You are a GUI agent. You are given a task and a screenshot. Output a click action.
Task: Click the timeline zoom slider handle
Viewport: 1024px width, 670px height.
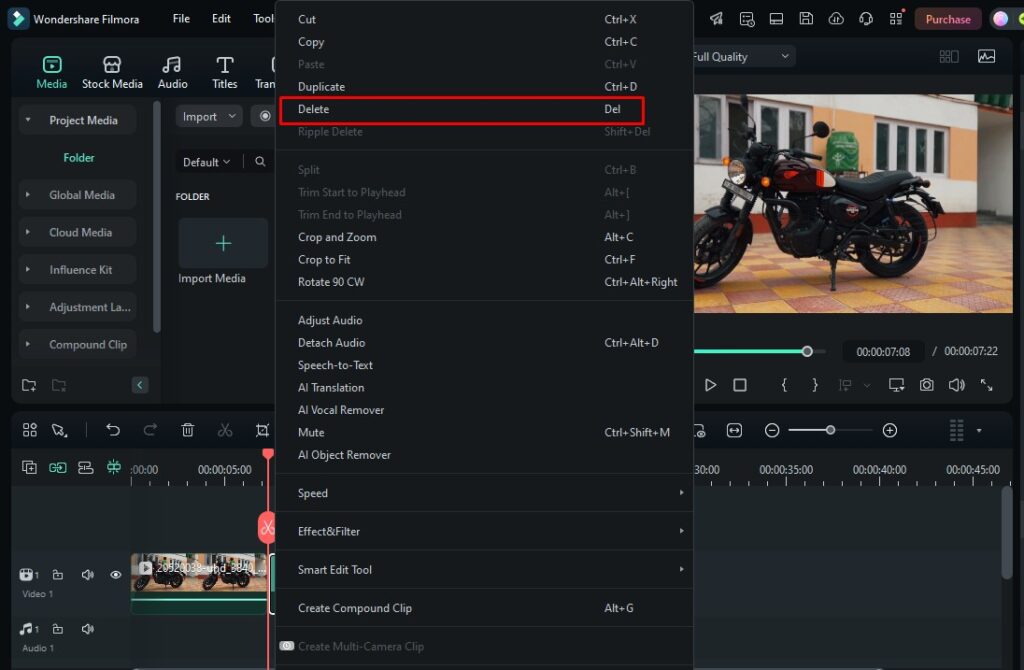tap(830, 430)
